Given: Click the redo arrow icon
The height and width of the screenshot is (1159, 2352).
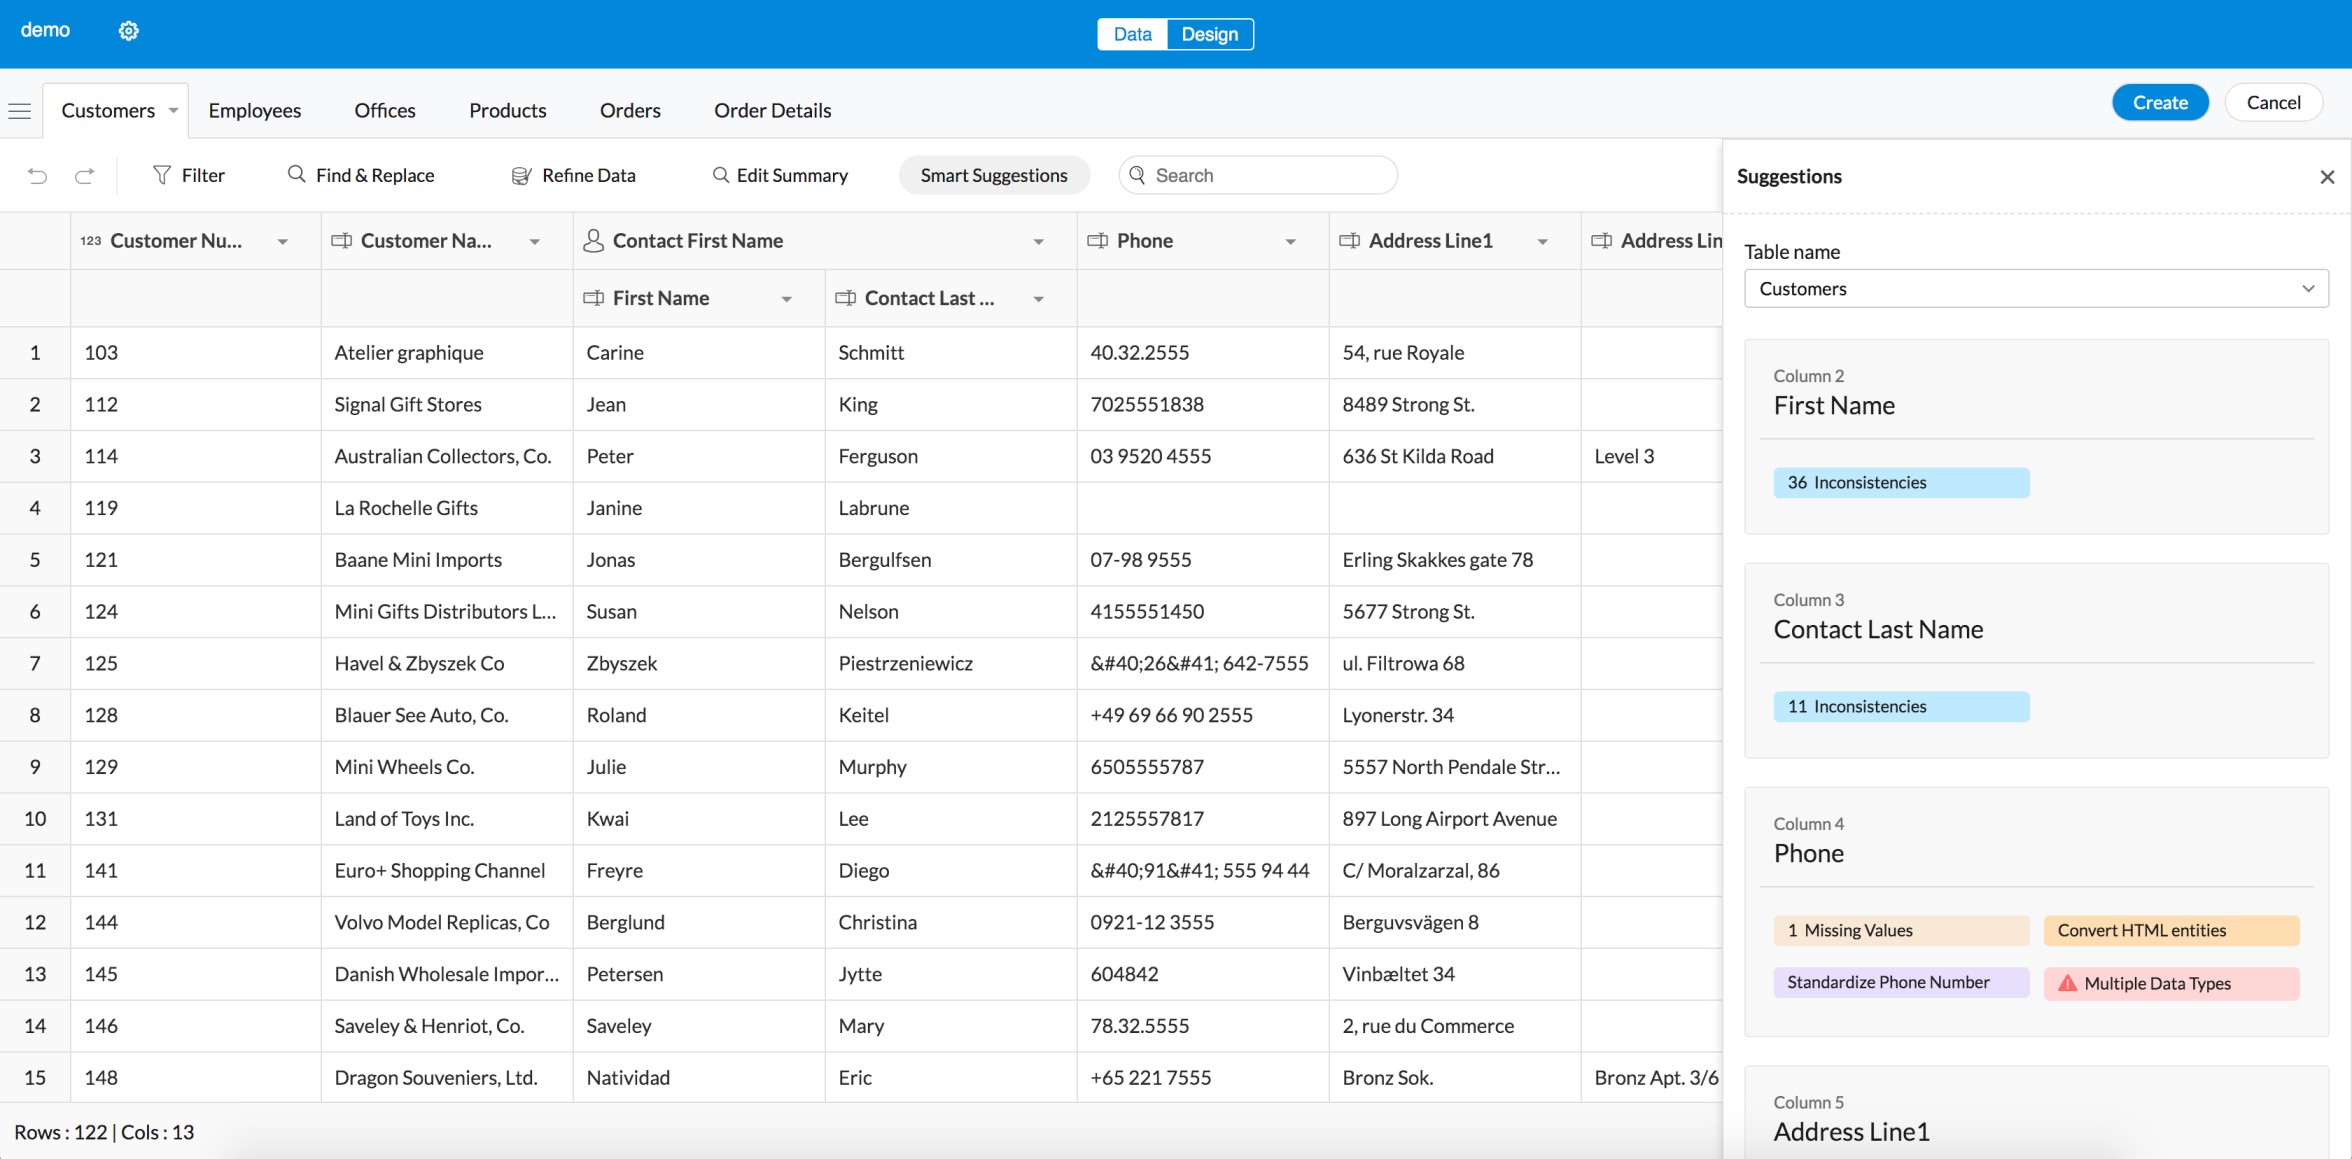Looking at the screenshot, I should [x=85, y=176].
